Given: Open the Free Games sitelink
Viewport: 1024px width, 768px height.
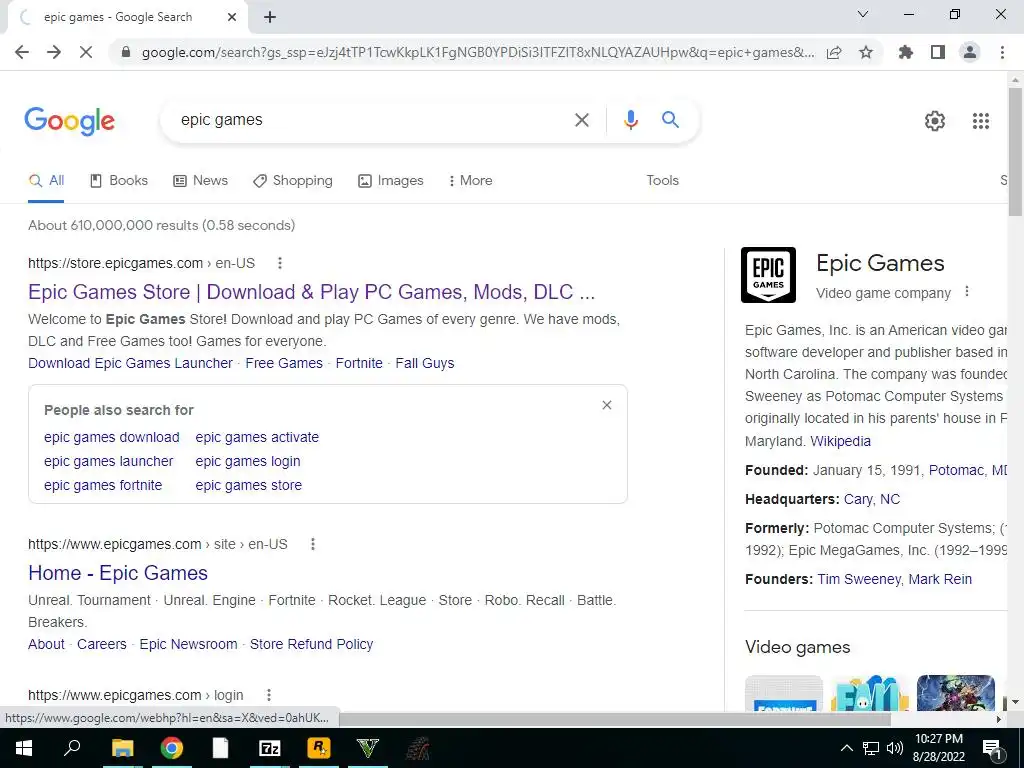Looking at the screenshot, I should click(284, 363).
